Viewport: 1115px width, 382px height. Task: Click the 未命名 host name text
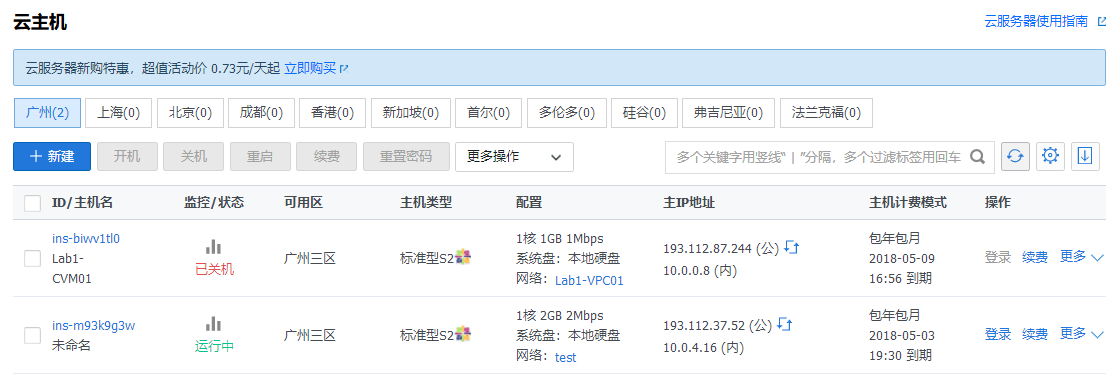(71, 346)
